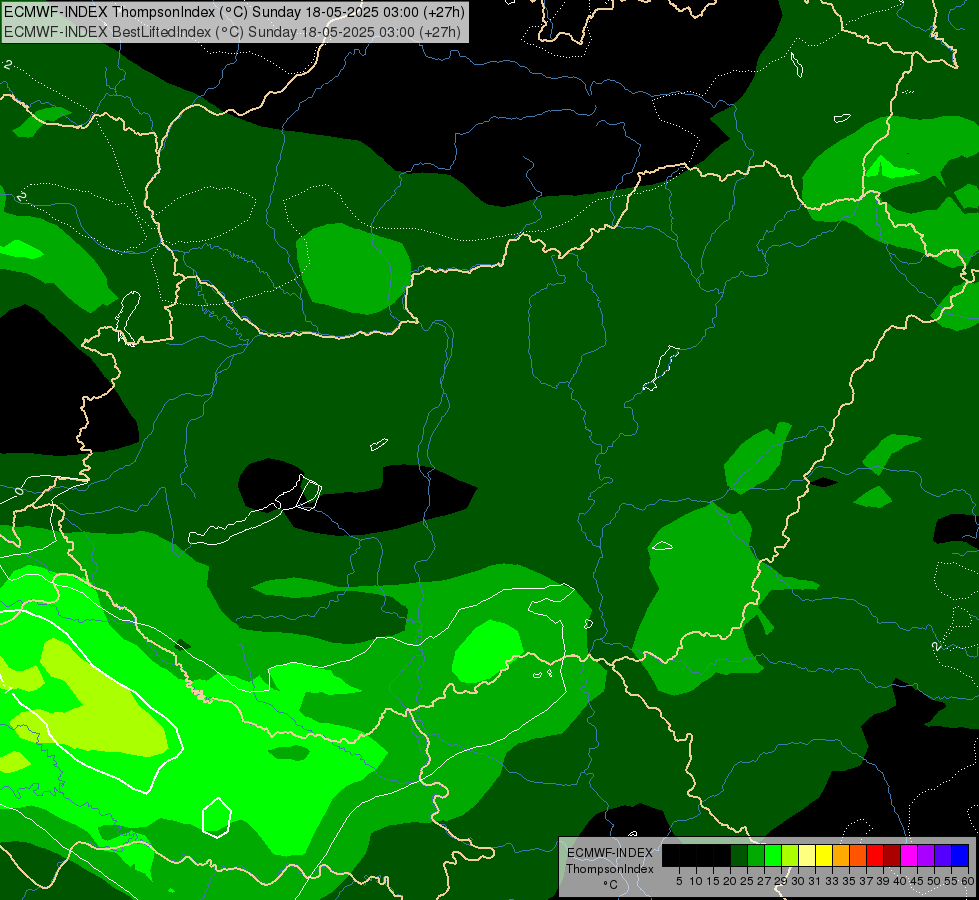Select the BestLiftedIndex title line in the header

click(232, 31)
